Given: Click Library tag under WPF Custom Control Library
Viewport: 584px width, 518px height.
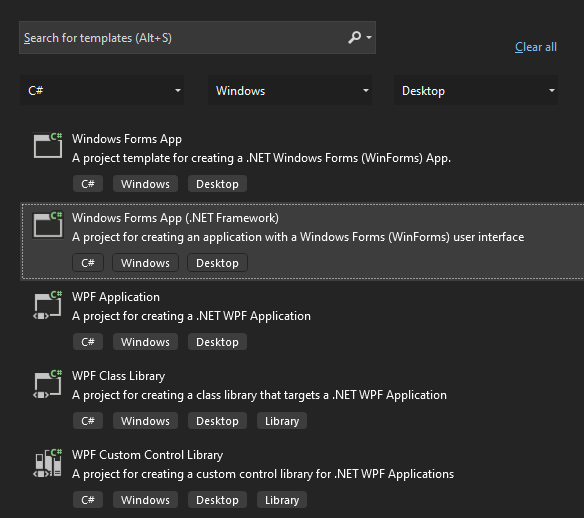Looking at the screenshot, I should (x=282, y=500).
